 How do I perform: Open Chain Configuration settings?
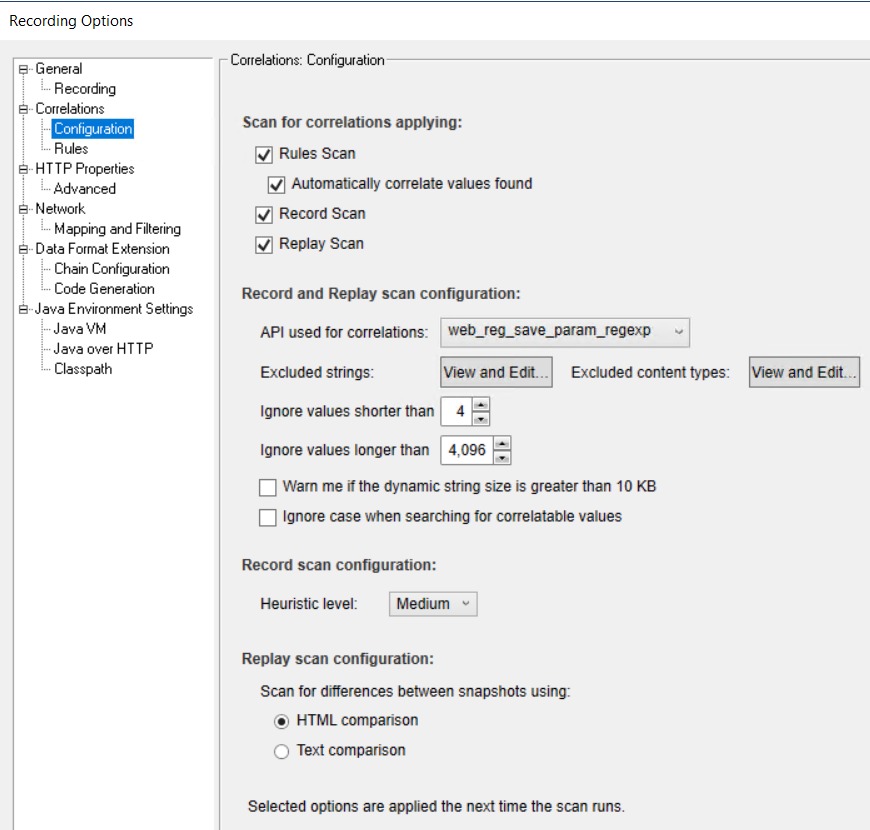111,269
